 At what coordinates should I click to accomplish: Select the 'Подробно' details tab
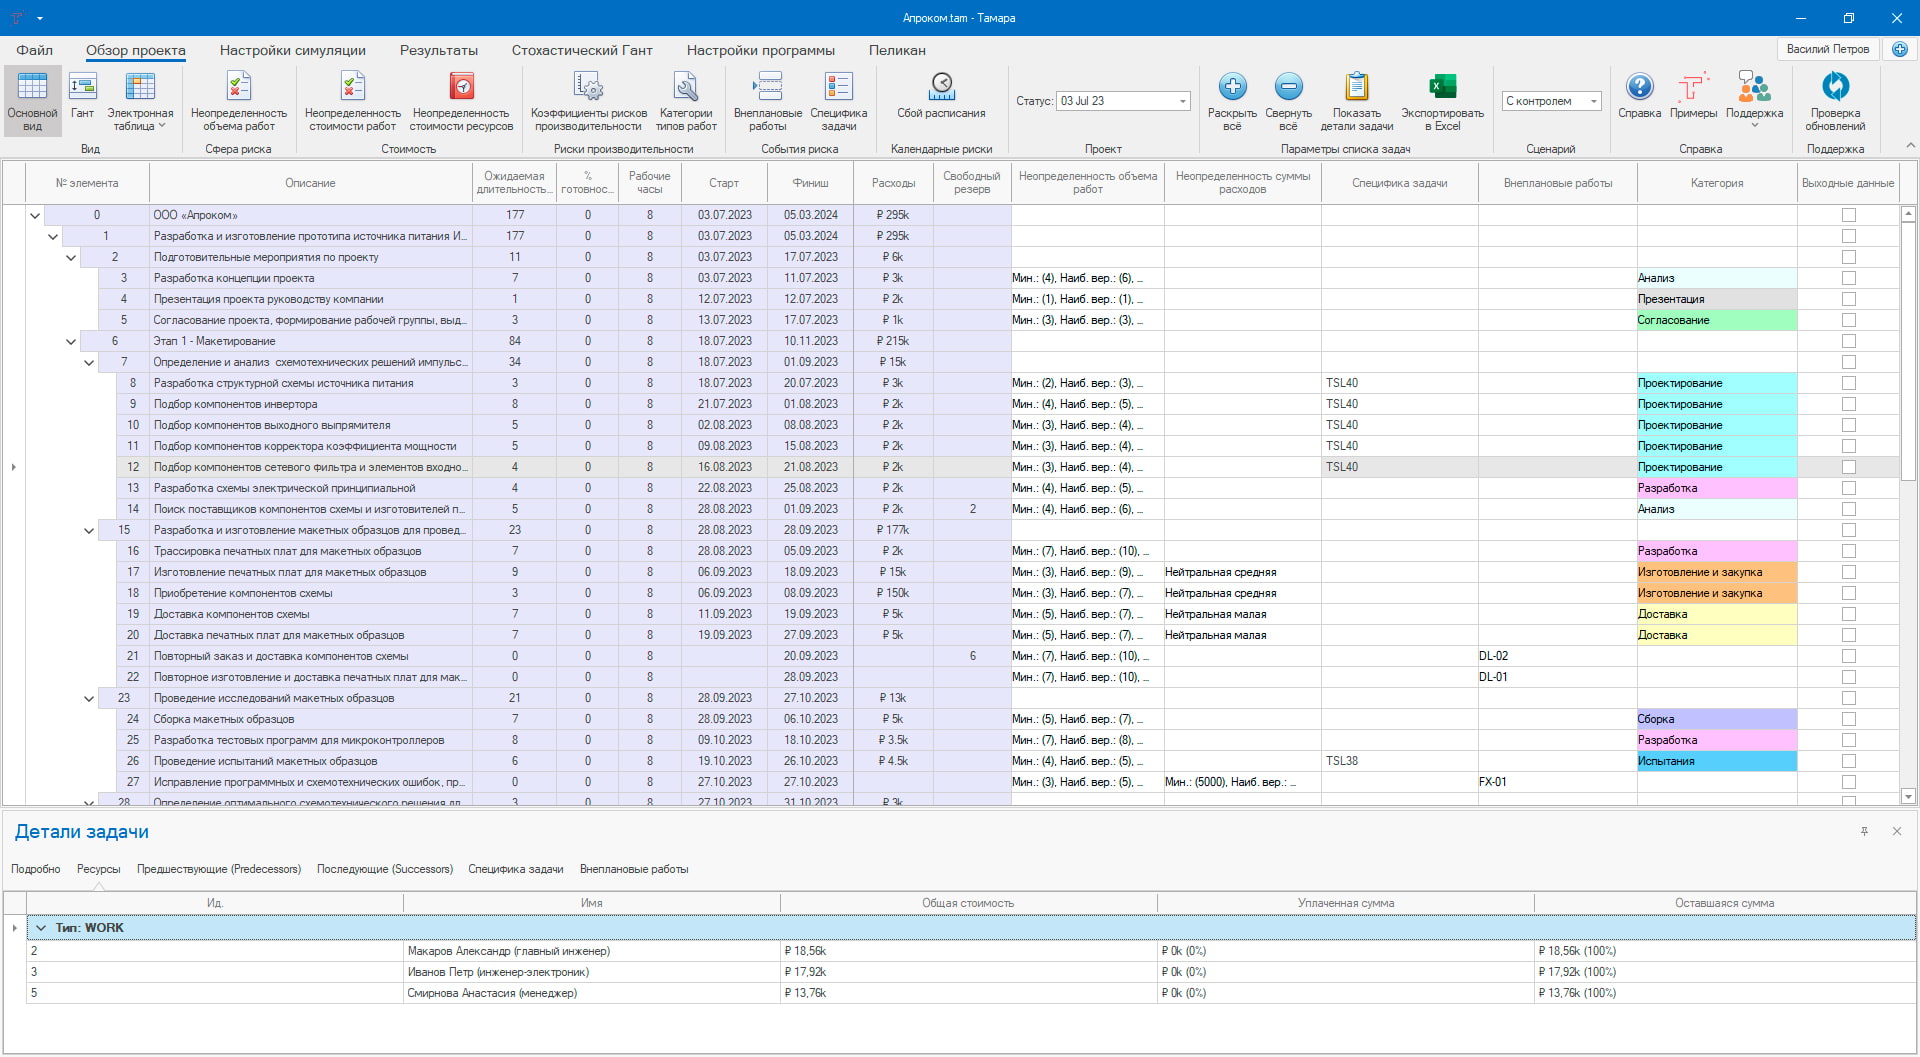point(36,869)
